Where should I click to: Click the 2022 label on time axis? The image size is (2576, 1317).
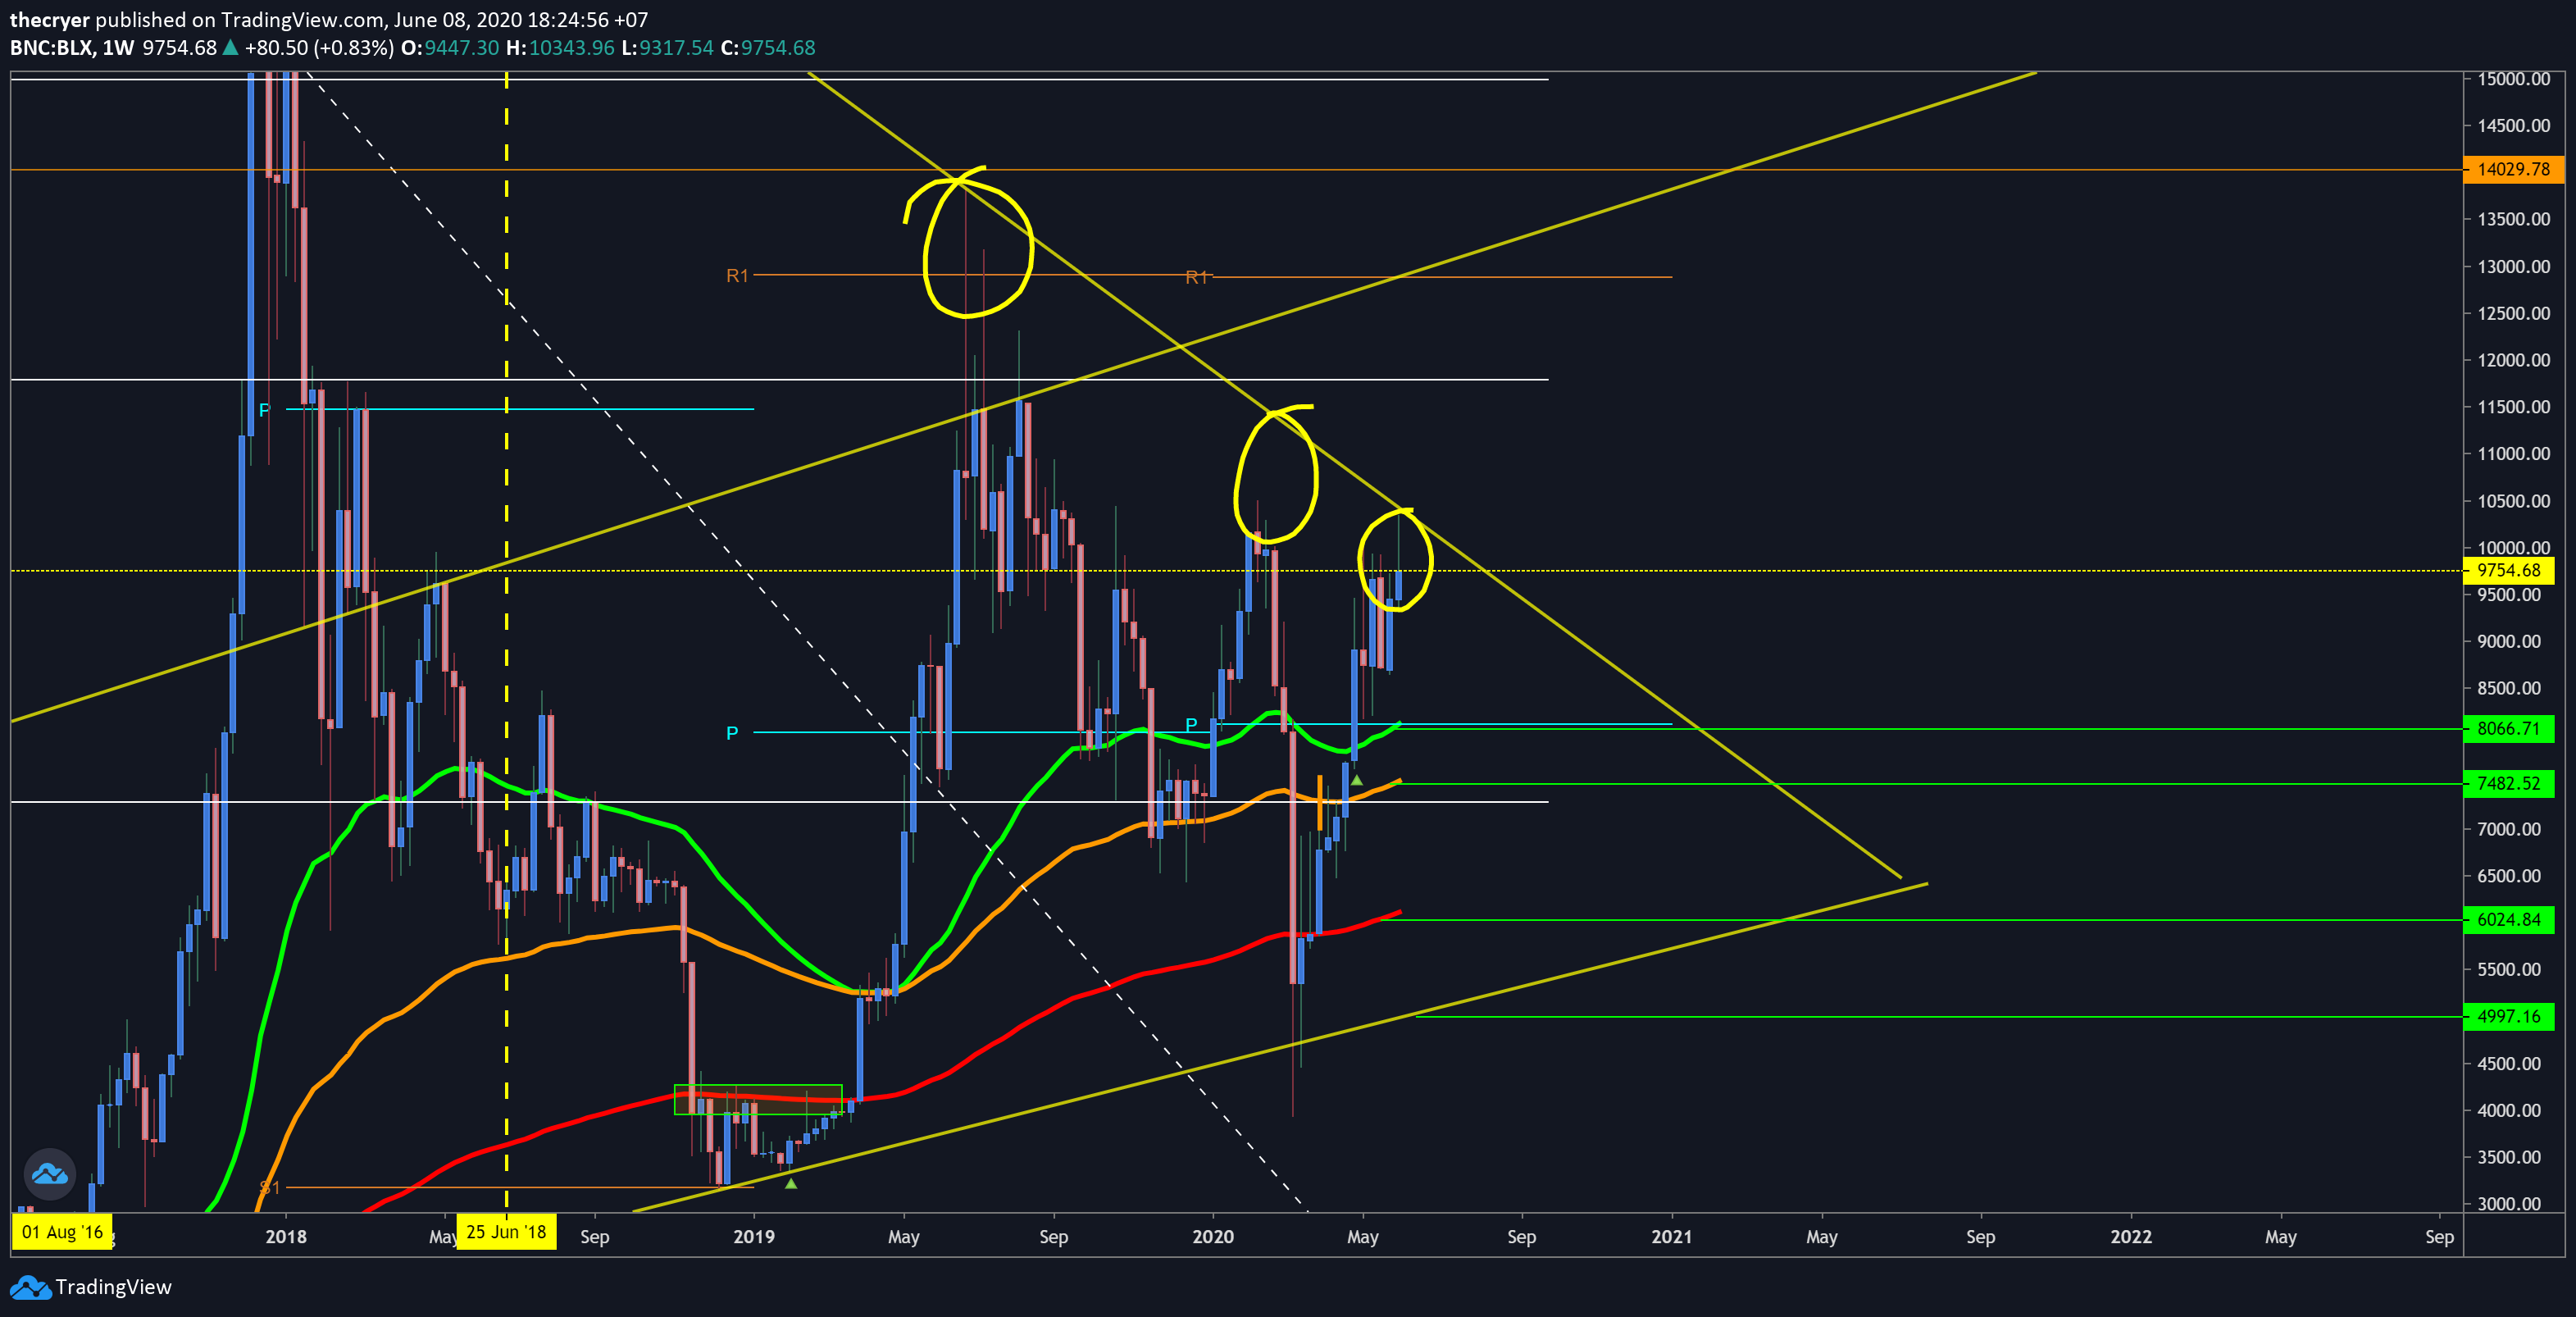point(2131,1237)
